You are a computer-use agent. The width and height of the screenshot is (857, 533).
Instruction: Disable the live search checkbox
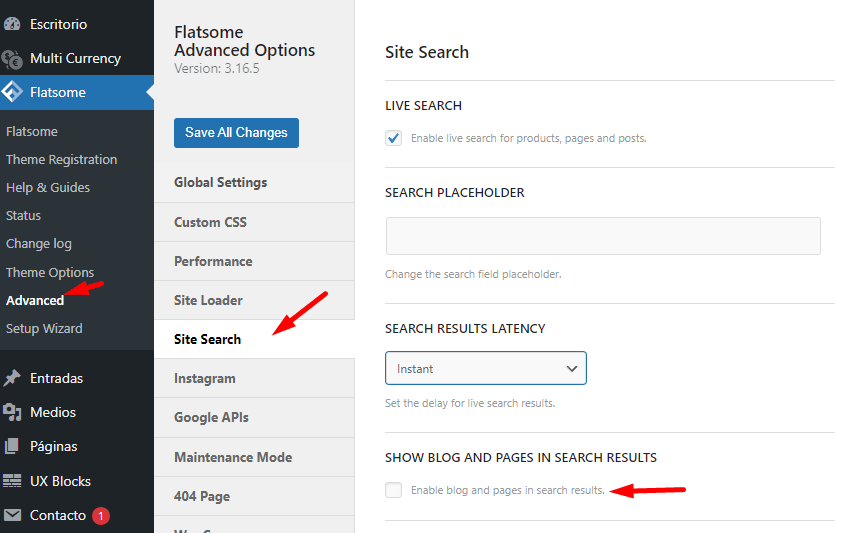click(394, 138)
